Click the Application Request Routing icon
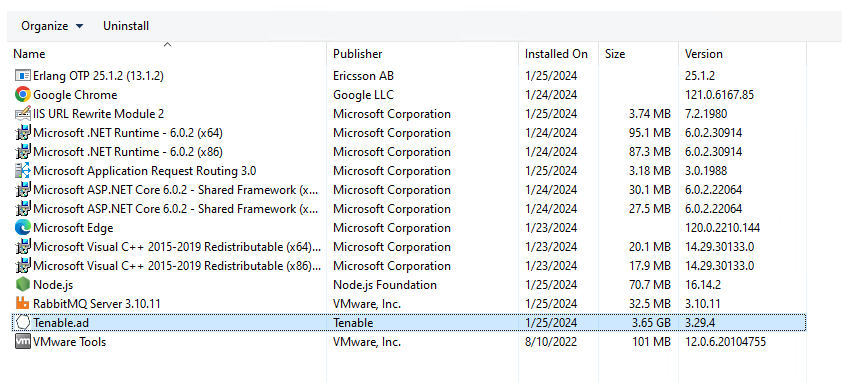Image resolution: width=842 pixels, height=382 pixels. 23,171
